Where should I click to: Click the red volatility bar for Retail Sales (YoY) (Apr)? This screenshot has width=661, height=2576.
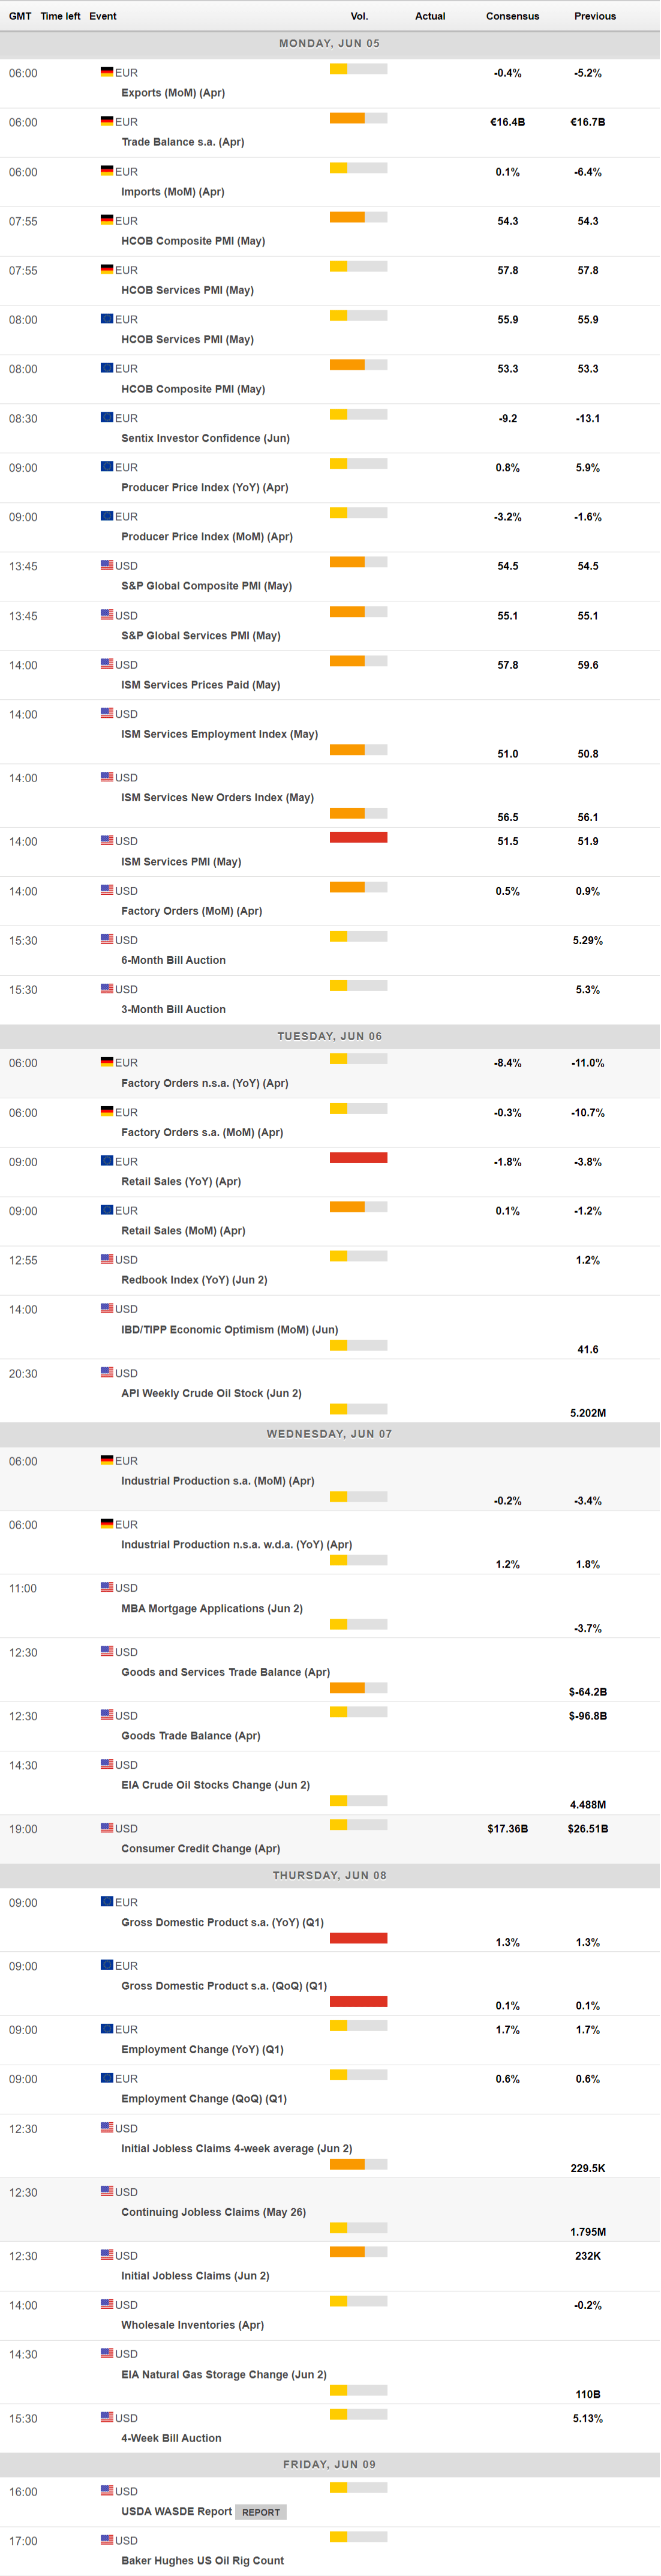(358, 1158)
